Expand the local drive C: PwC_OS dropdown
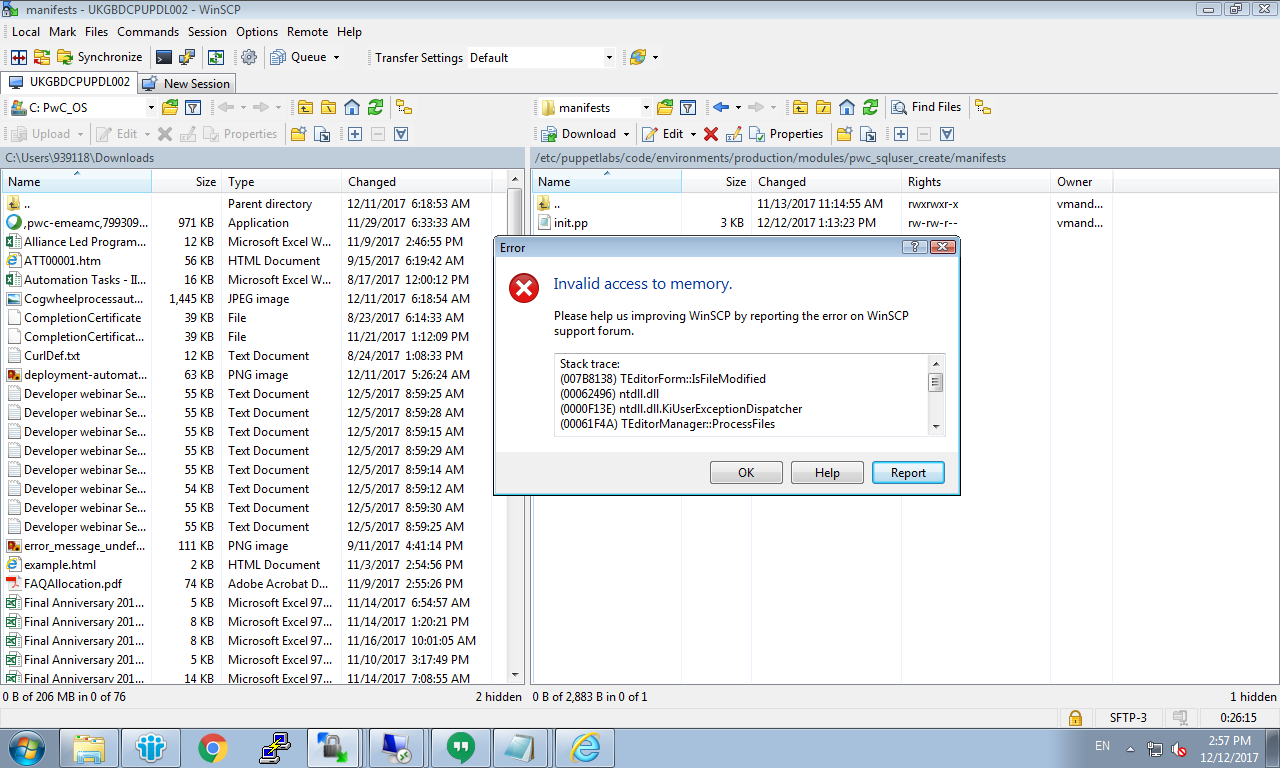This screenshot has width=1280, height=768. (x=151, y=108)
